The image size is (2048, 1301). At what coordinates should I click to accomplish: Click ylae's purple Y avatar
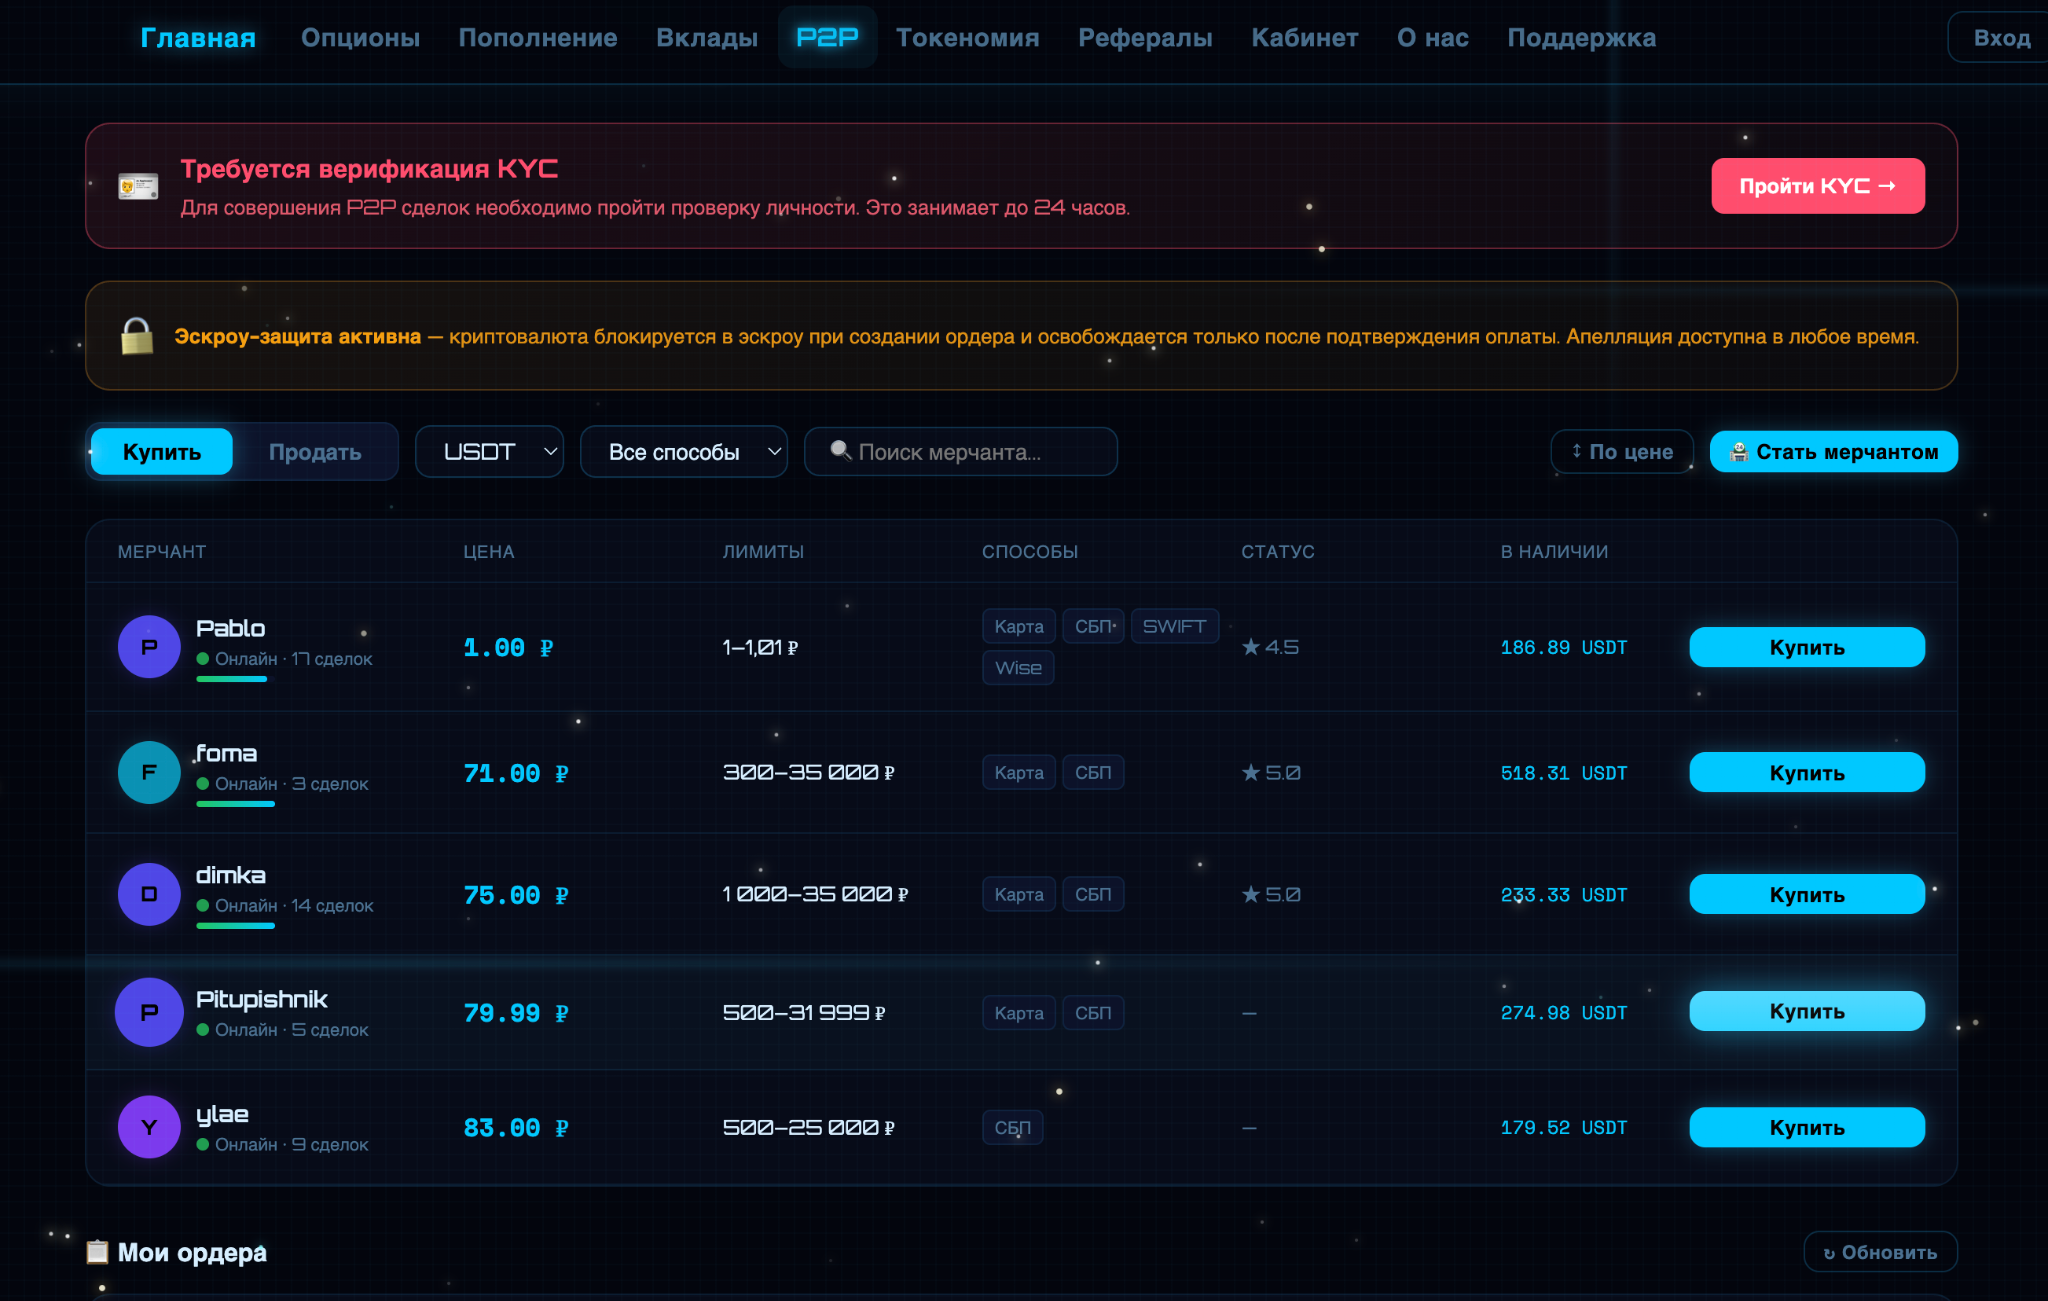point(149,1127)
